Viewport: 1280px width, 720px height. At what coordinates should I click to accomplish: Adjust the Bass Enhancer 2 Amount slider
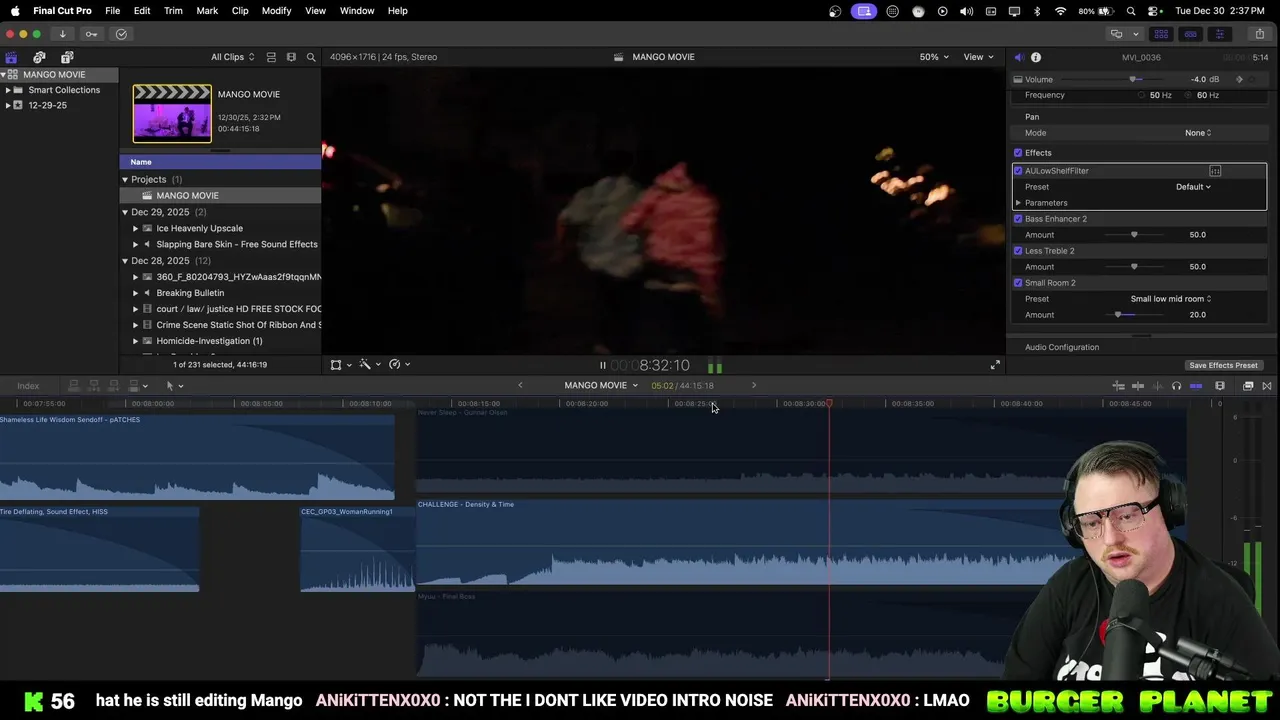[x=1134, y=235]
